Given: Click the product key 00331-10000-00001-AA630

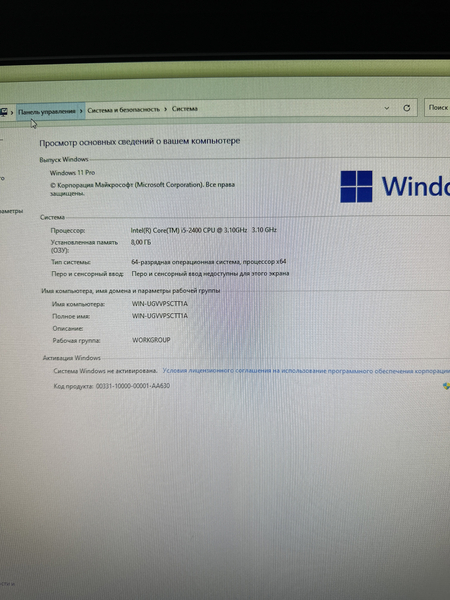Looking at the screenshot, I should (133, 386).
